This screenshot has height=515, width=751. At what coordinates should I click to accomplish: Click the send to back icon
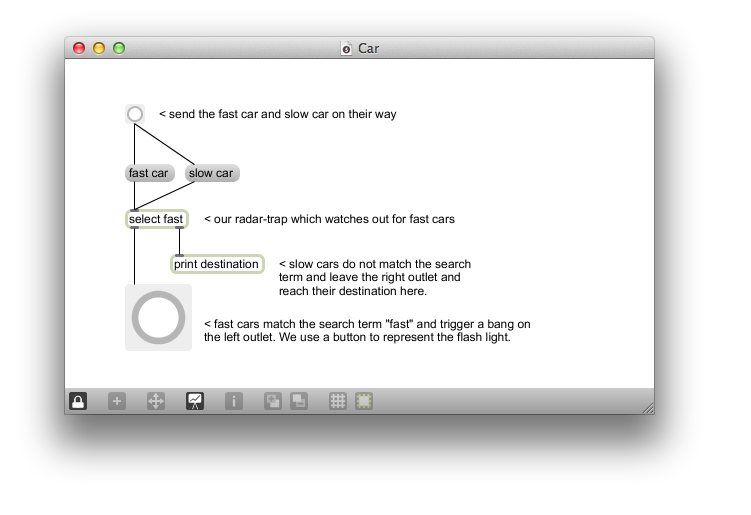coord(299,401)
